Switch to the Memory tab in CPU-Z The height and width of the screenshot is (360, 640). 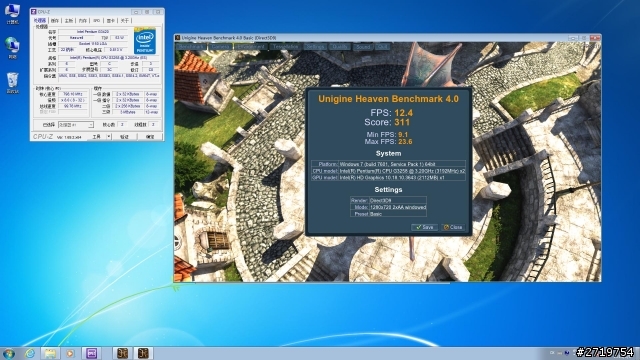(x=83, y=20)
